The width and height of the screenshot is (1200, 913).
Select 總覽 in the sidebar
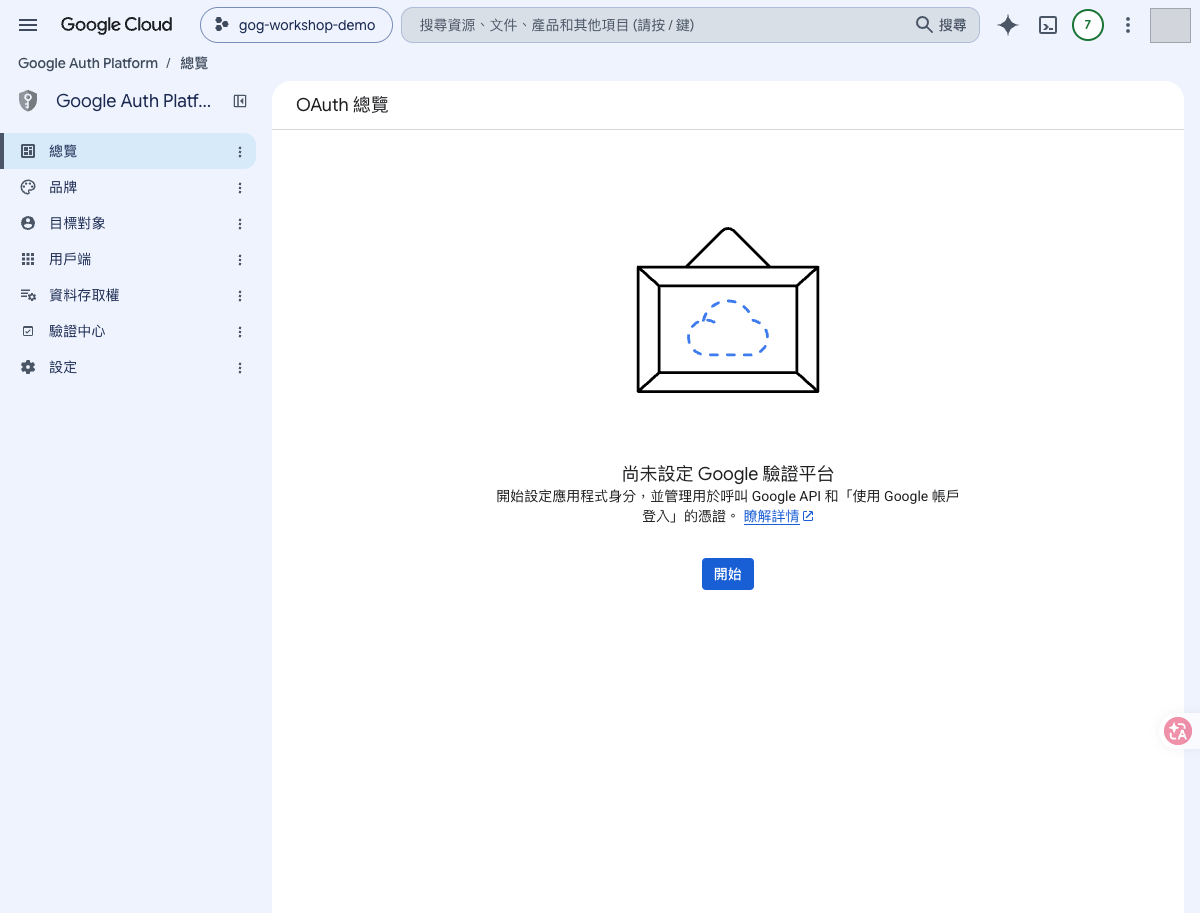(x=128, y=151)
